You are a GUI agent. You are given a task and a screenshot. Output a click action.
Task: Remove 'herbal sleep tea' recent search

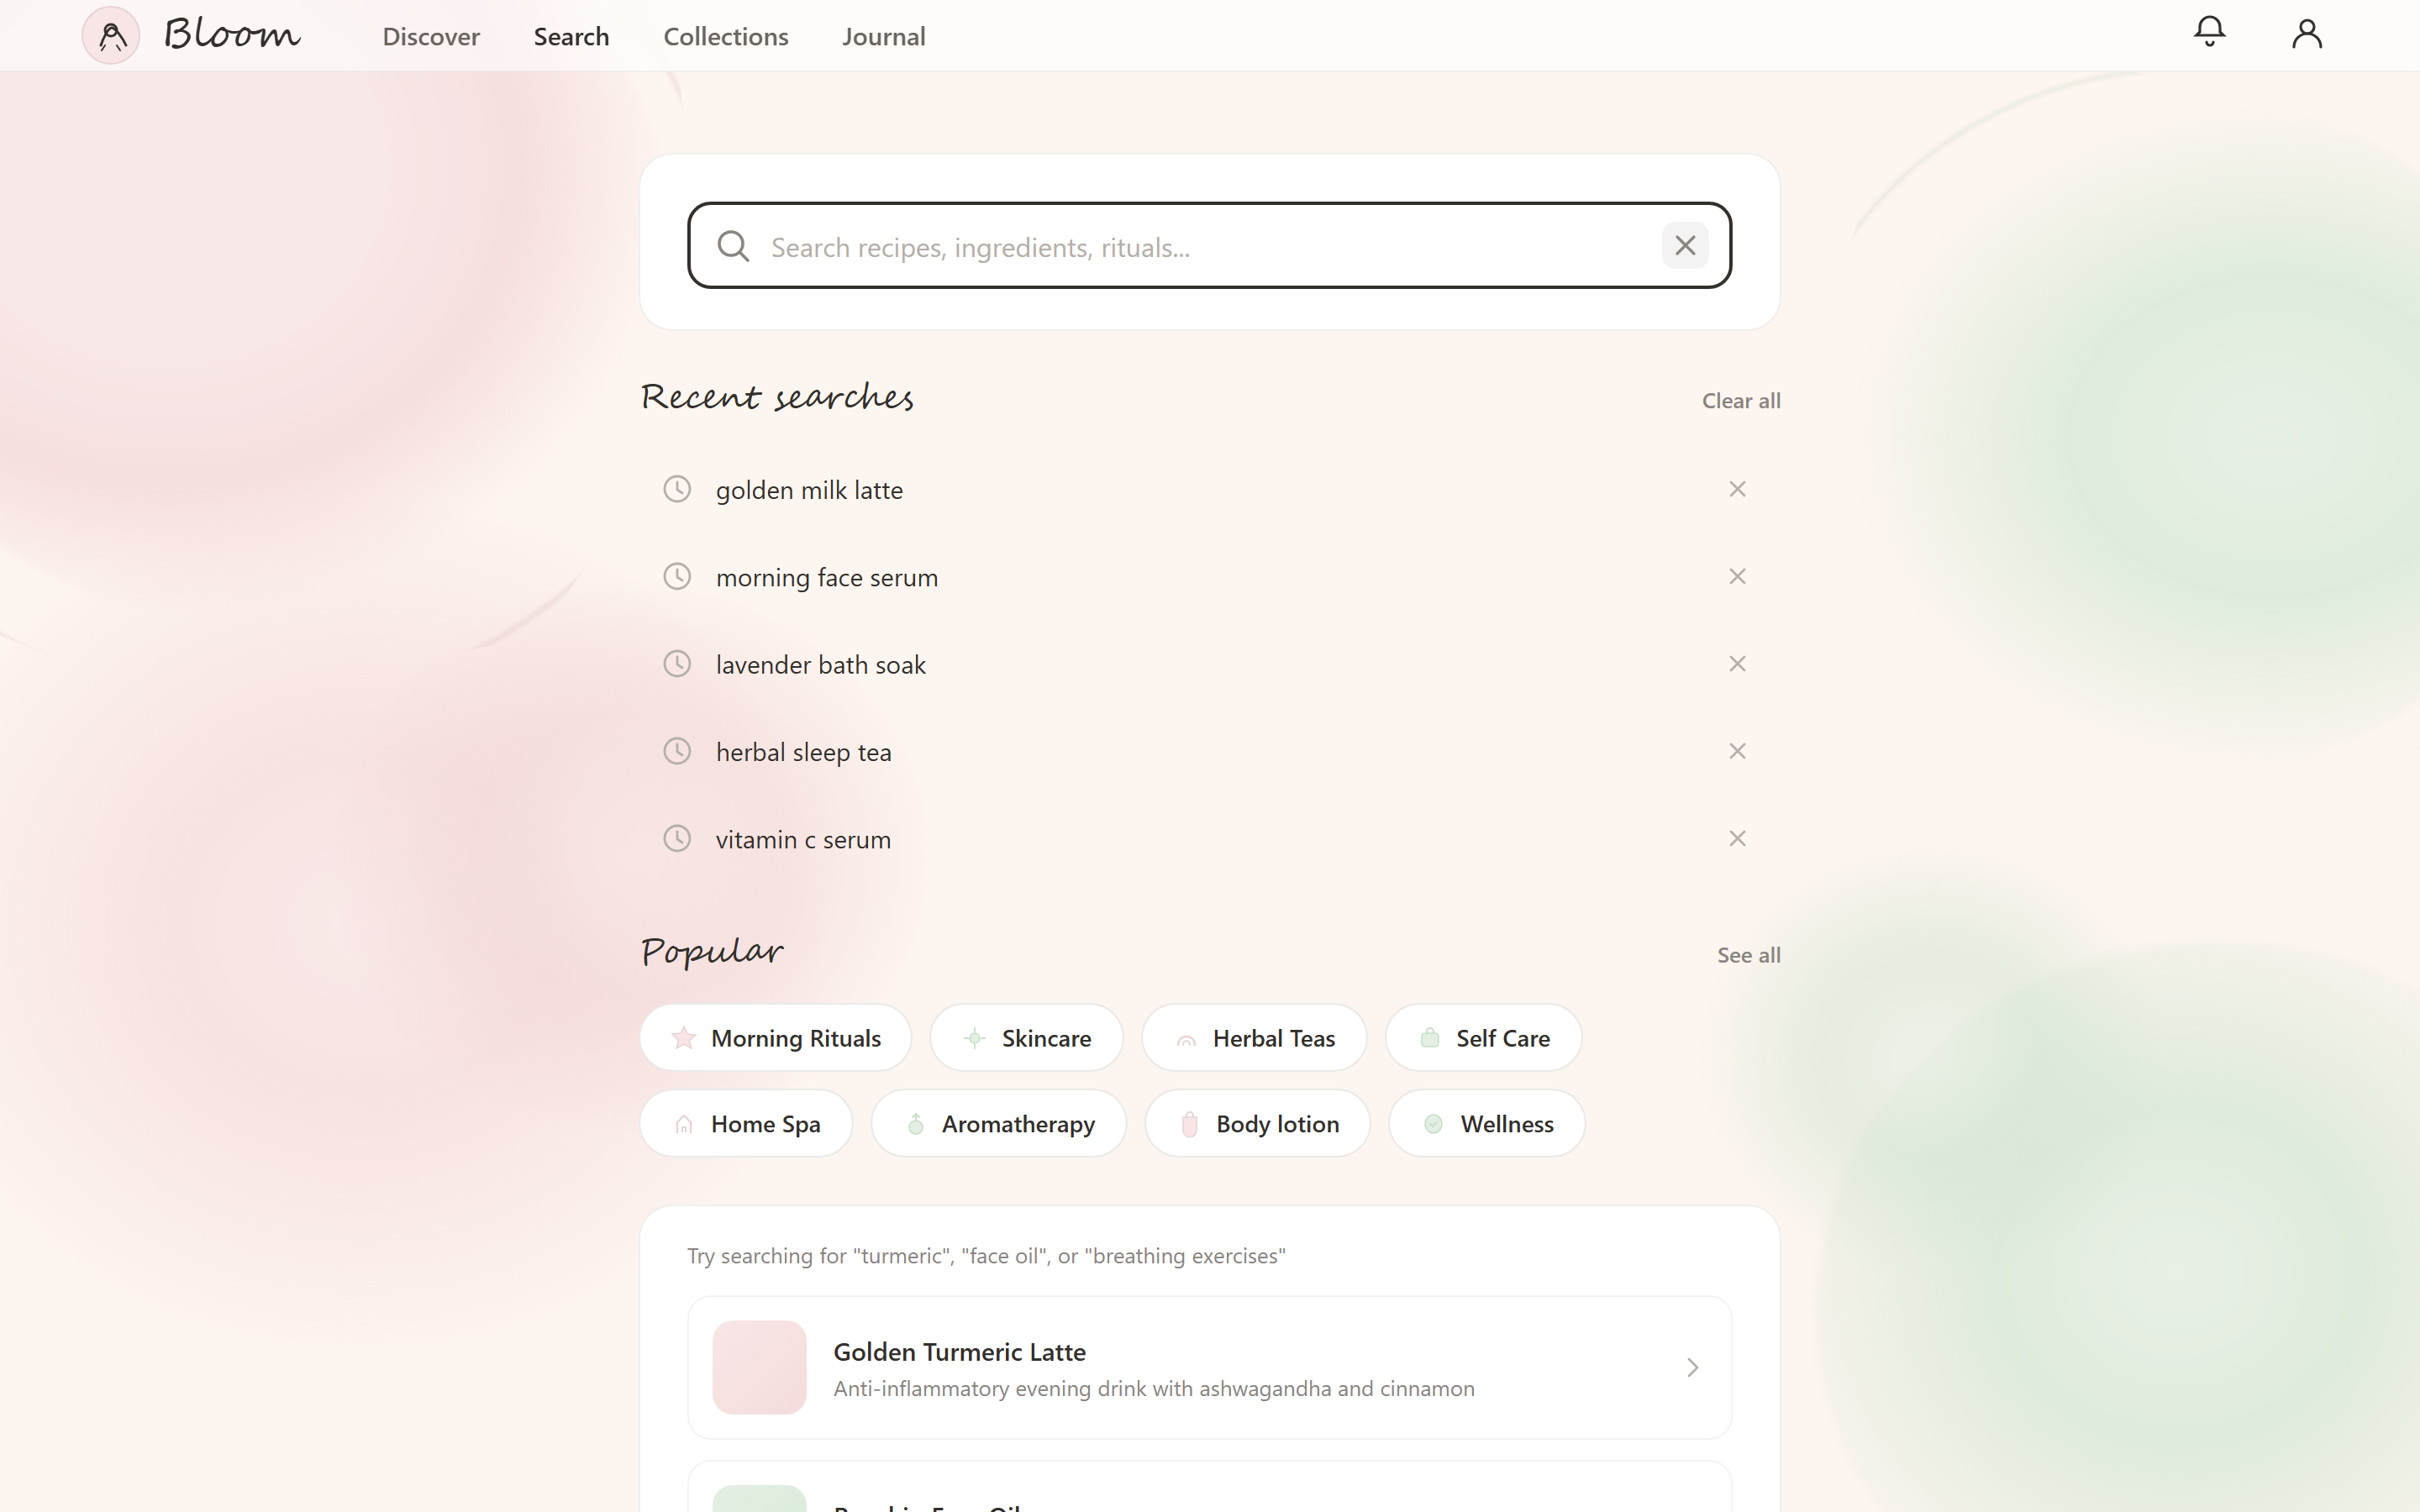click(1737, 751)
